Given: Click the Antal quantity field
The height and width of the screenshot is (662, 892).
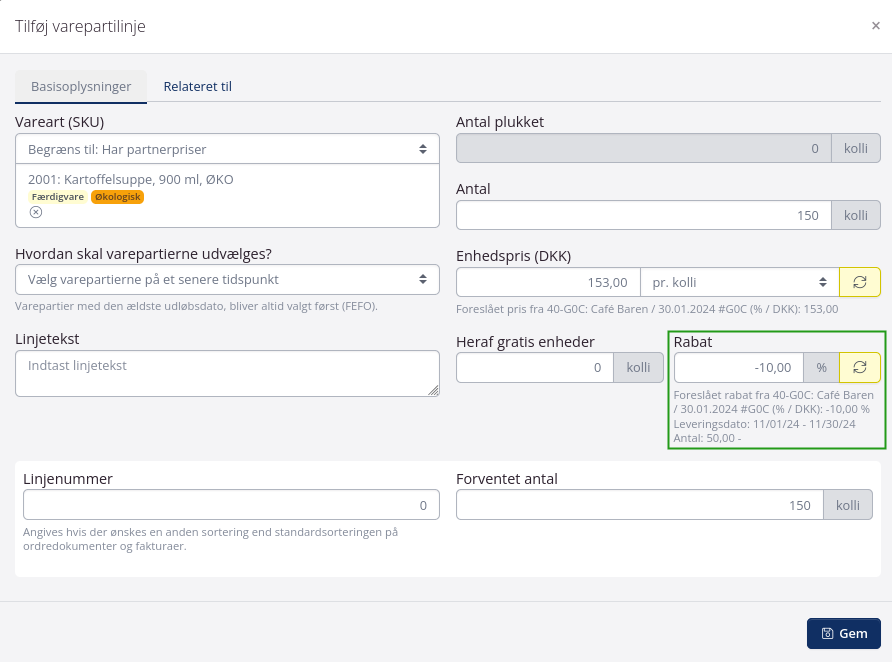Looking at the screenshot, I should click(642, 216).
